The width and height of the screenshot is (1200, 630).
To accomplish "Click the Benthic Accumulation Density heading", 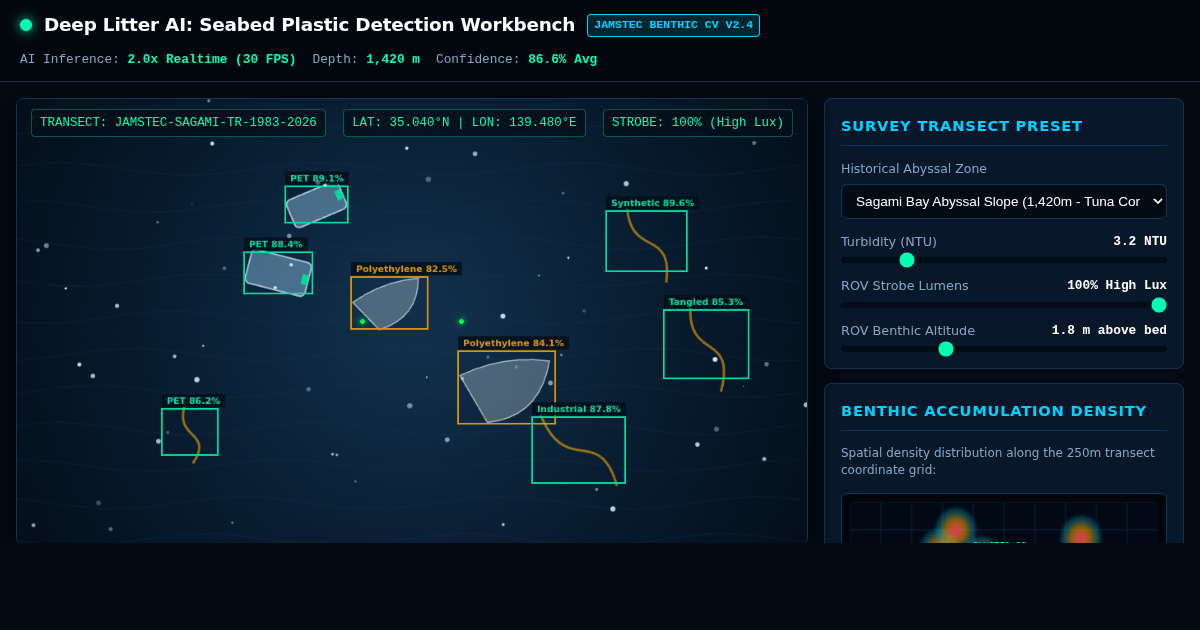I will coord(994,411).
